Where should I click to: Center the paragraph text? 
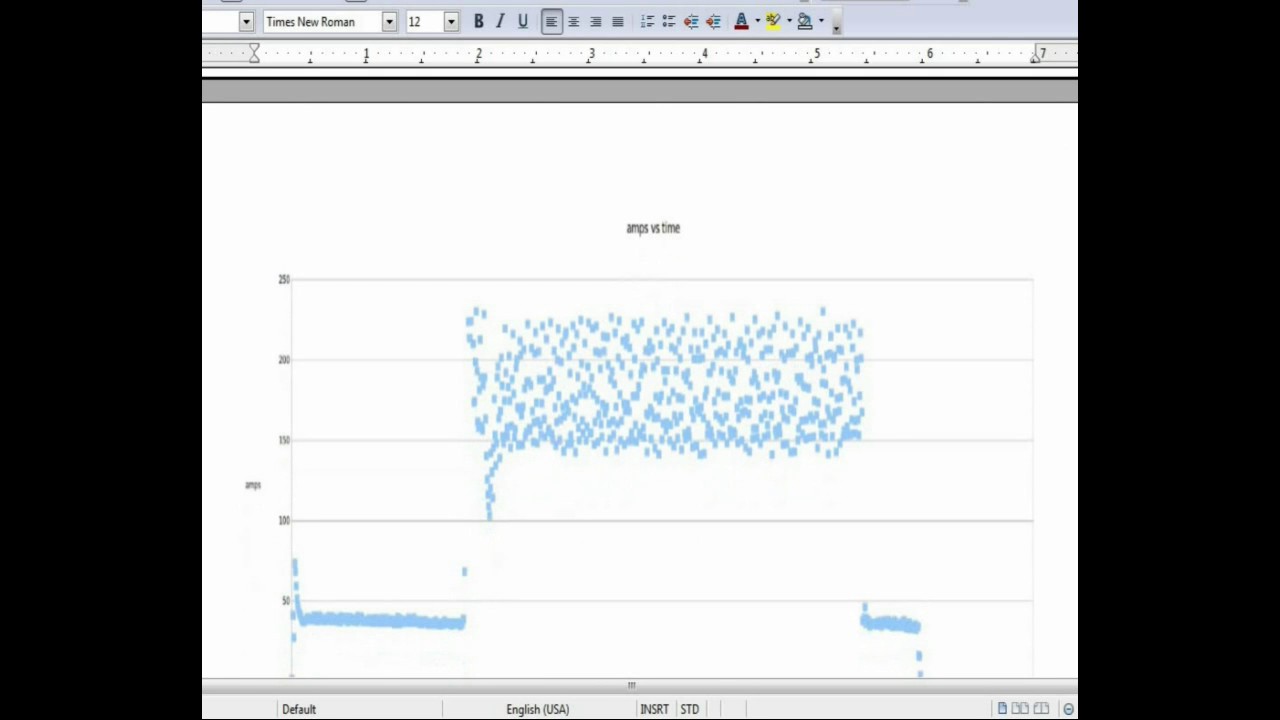pos(573,21)
